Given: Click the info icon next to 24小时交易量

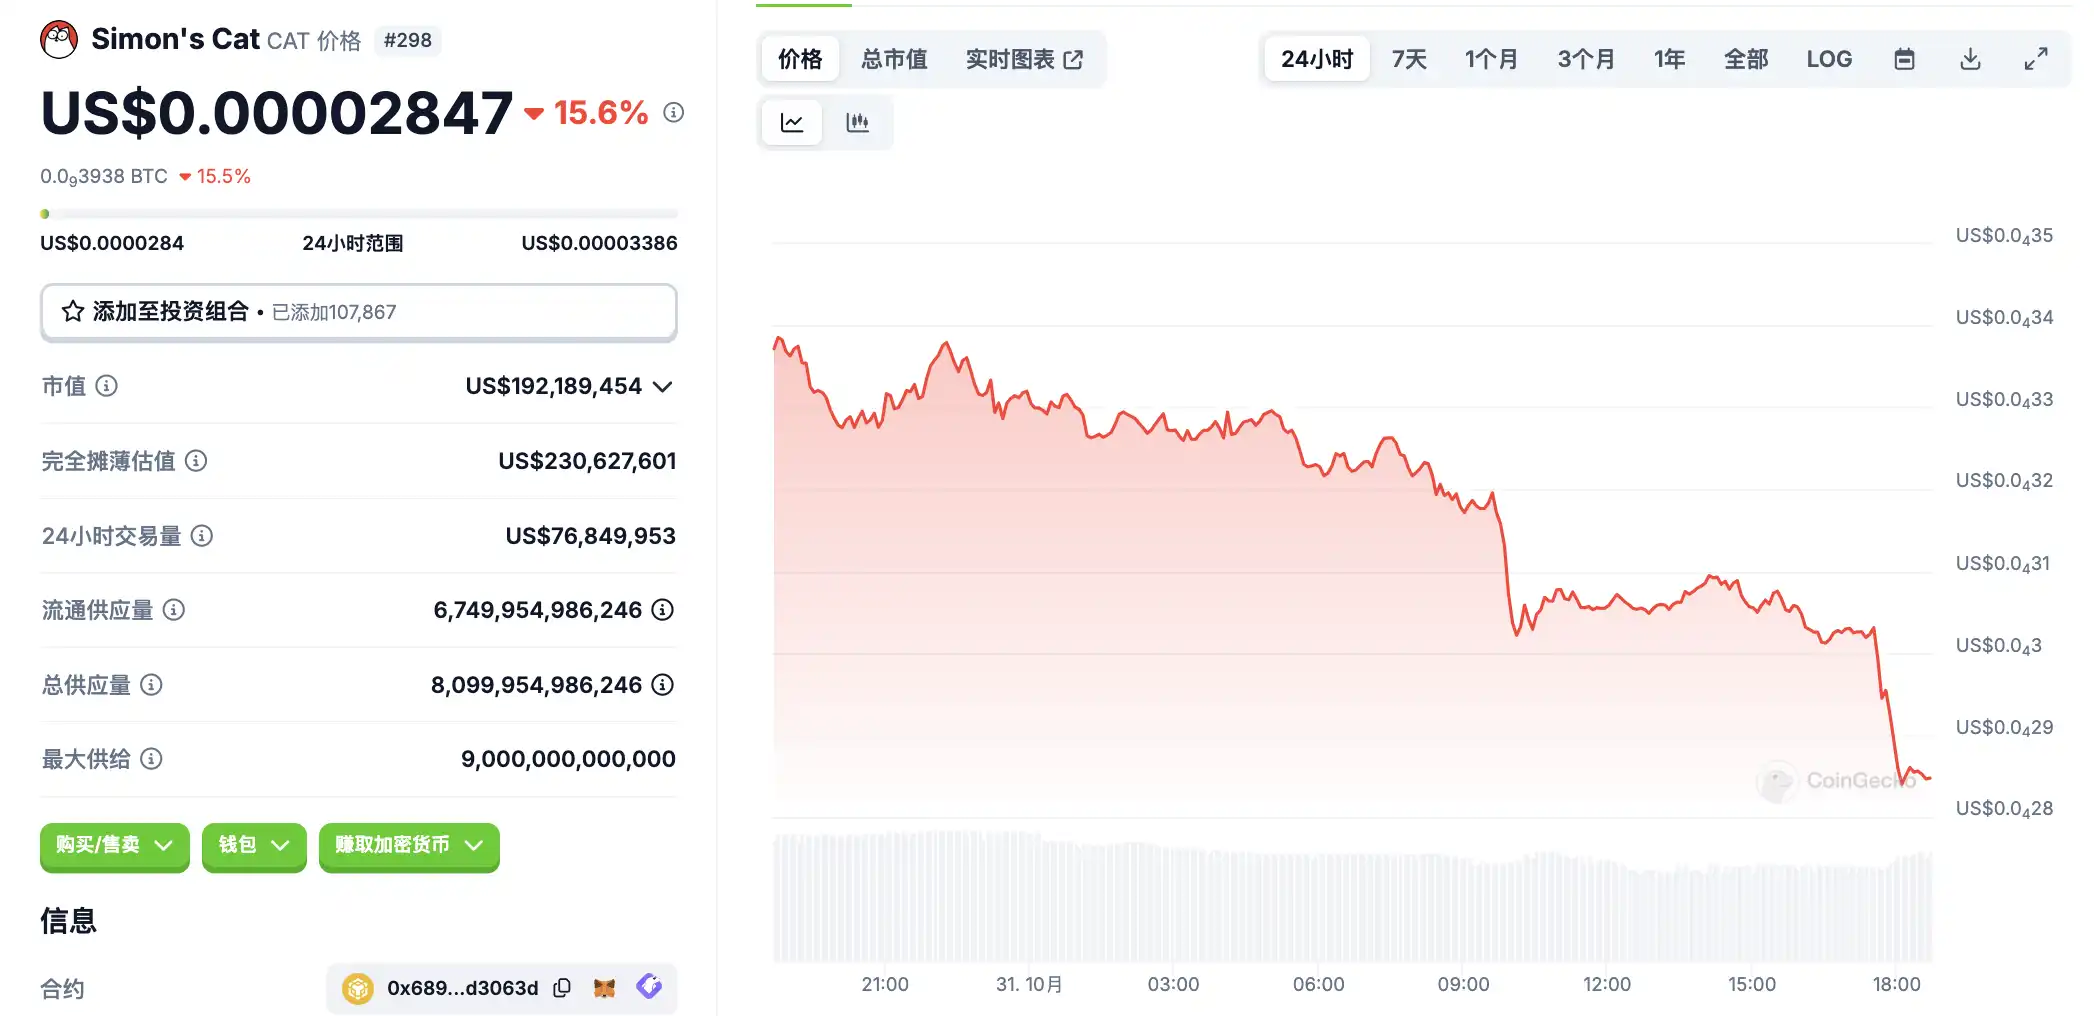Looking at the screenshot, I should tap(202, 536).
